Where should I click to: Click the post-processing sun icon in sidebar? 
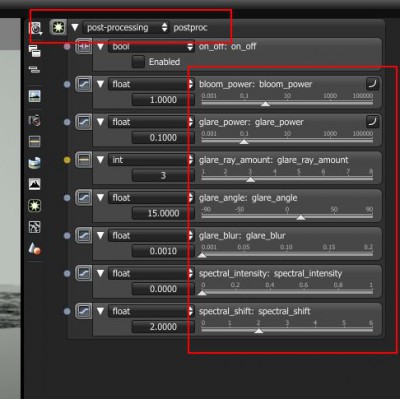[x=35, y=205]
